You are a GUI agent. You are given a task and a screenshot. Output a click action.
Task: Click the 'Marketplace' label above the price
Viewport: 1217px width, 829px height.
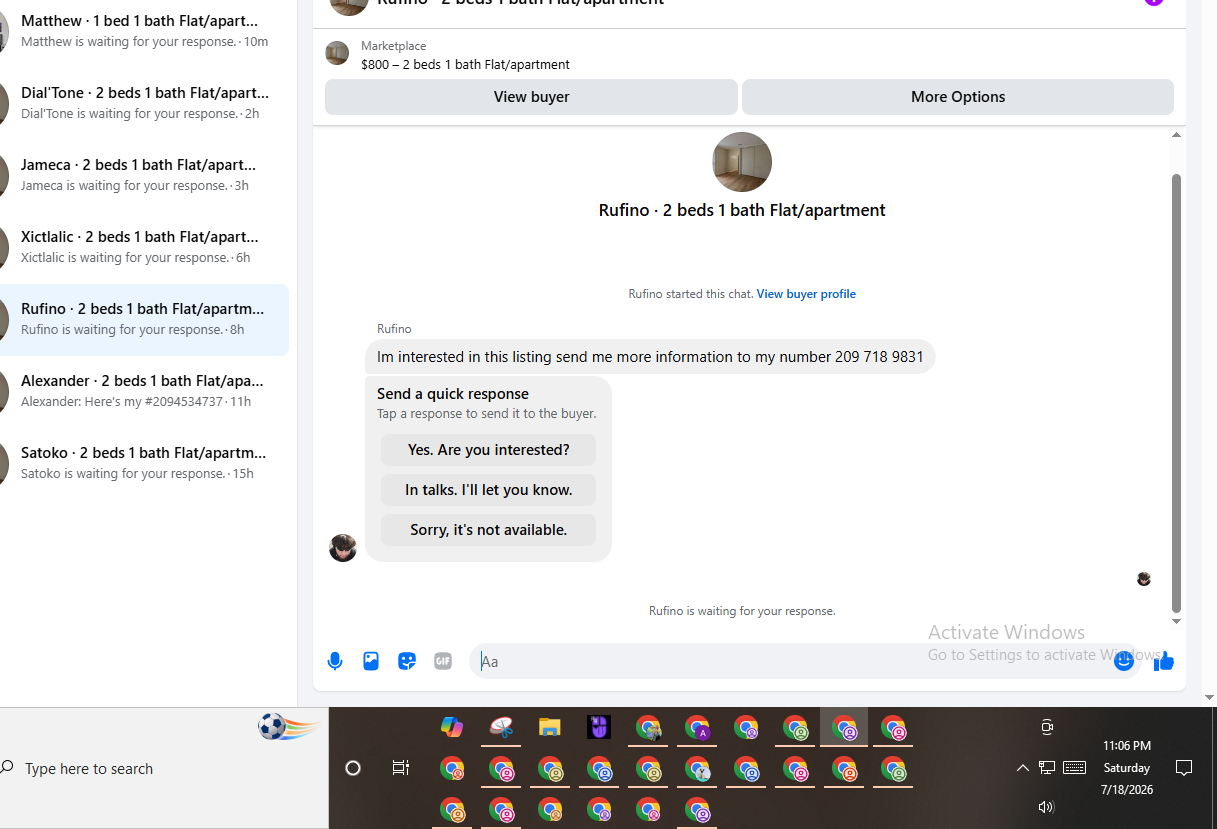coord(393,46)
